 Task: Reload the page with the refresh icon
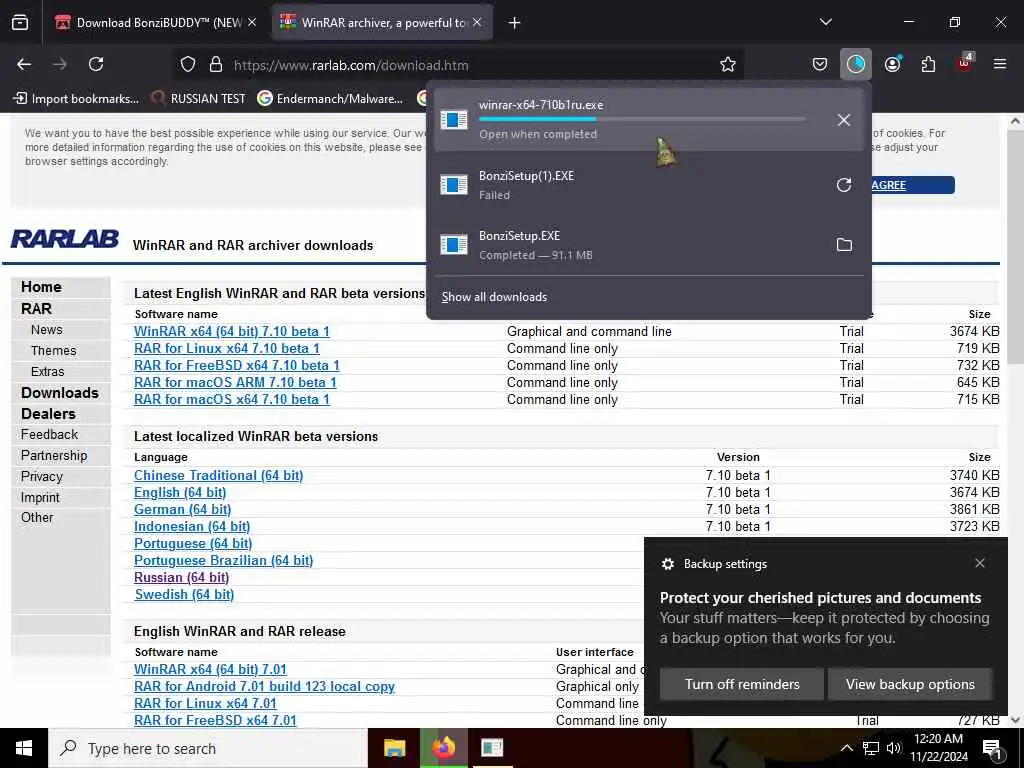click(x=96, y=64)
